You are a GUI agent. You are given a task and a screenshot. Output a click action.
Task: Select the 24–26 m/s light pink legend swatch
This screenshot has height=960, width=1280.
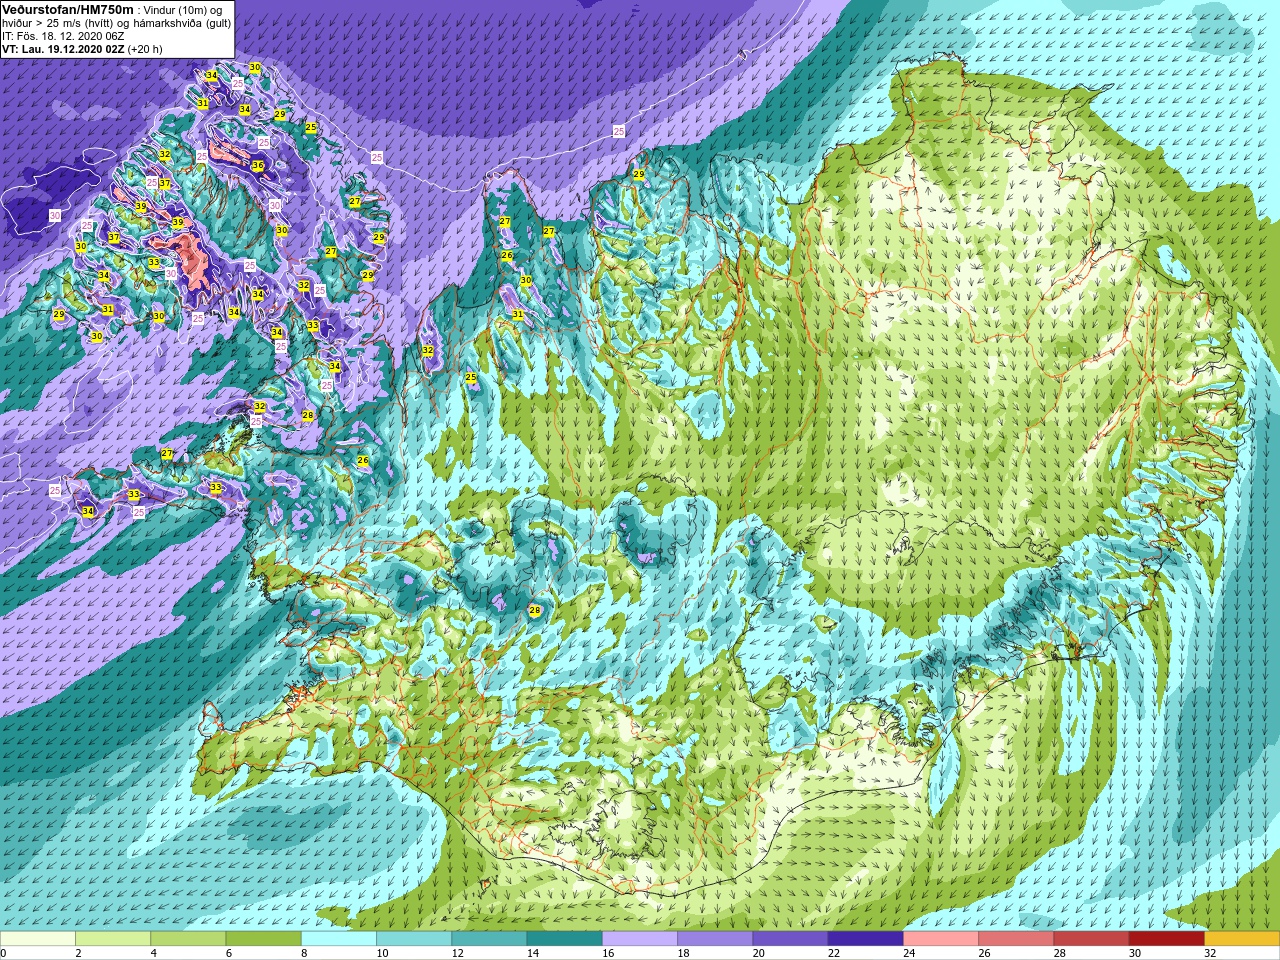pyautogui.click(x=941, y=939)
